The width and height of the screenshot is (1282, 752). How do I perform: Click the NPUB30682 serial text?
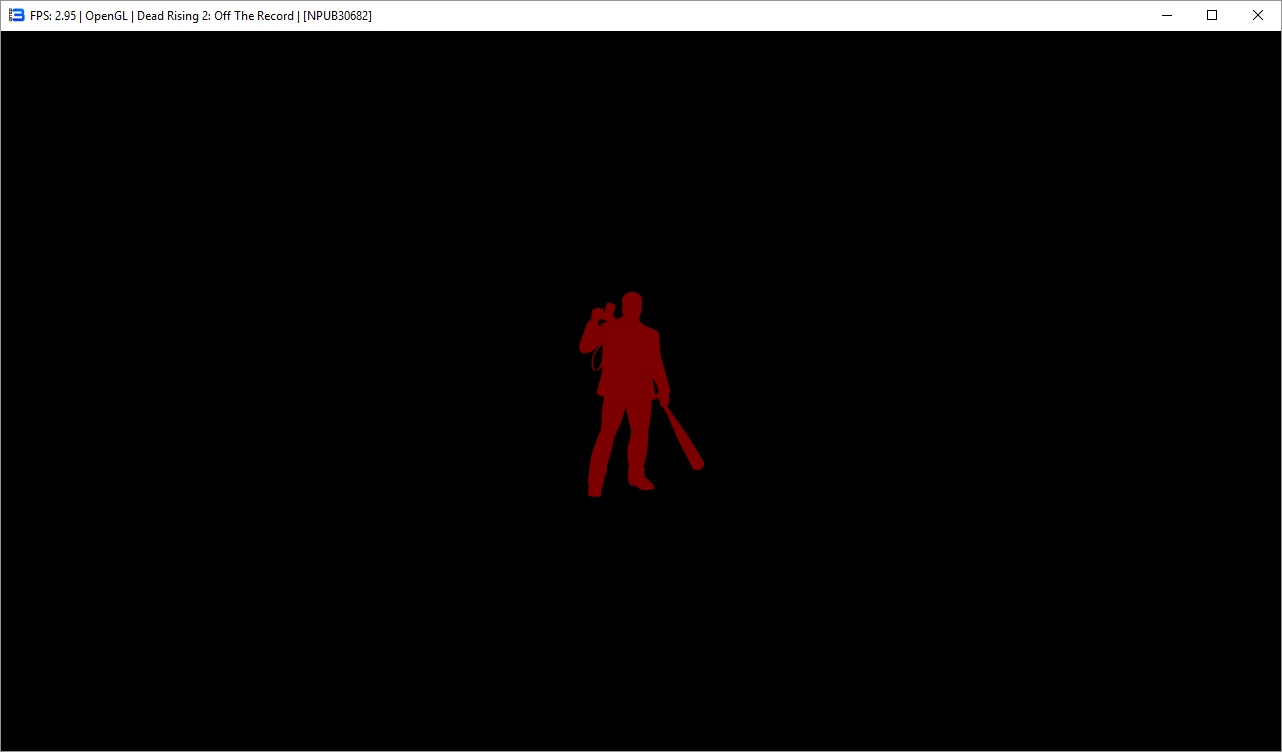pos(337,16)
